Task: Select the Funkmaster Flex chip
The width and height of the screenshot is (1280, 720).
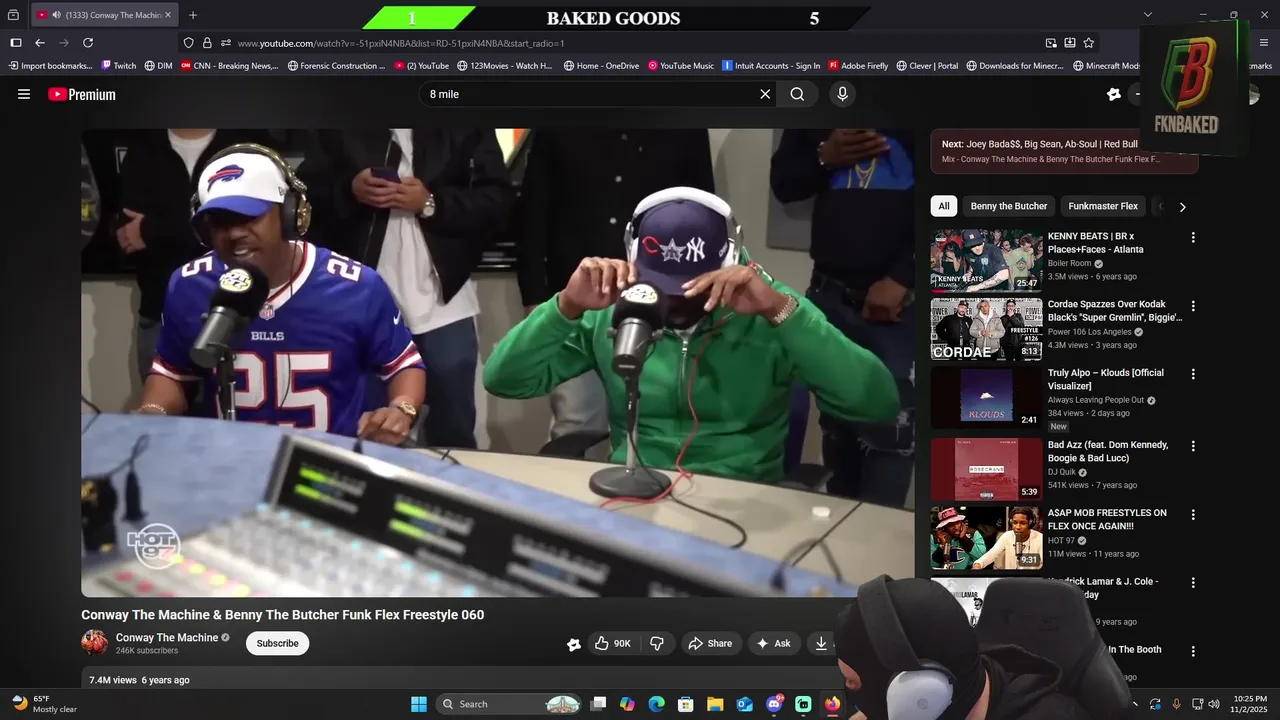Action: pos(1103,206)
